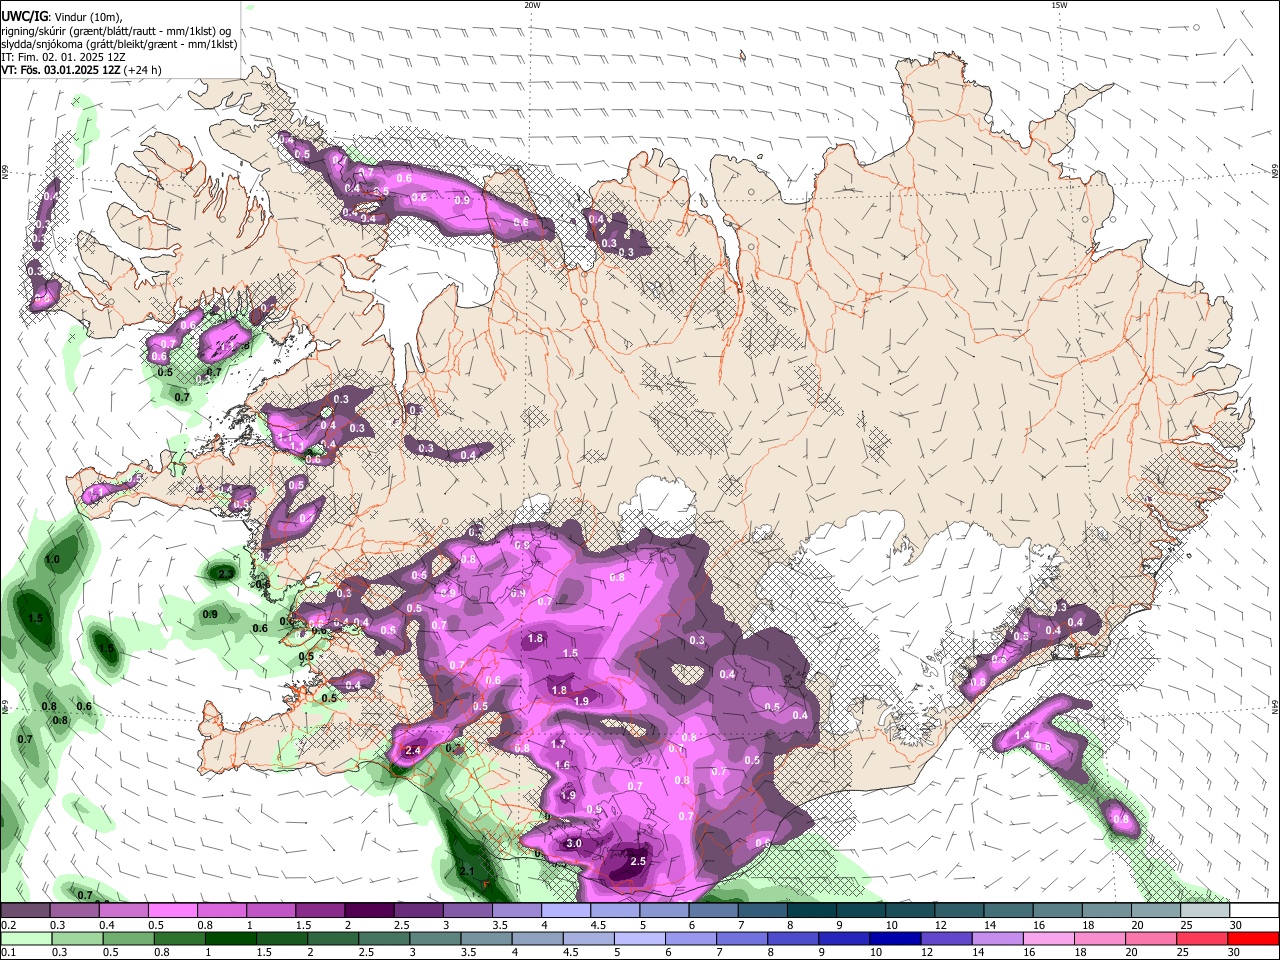Screen dimensions: 1280x960
Task: Click the darkest purple 2 swatch in the upper legend row
Action: click(x=369, y=910)
